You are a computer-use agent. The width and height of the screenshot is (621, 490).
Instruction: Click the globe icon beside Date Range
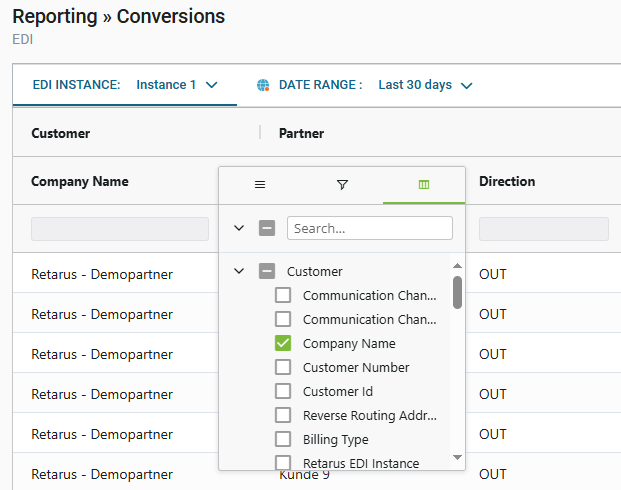point(264,85)
